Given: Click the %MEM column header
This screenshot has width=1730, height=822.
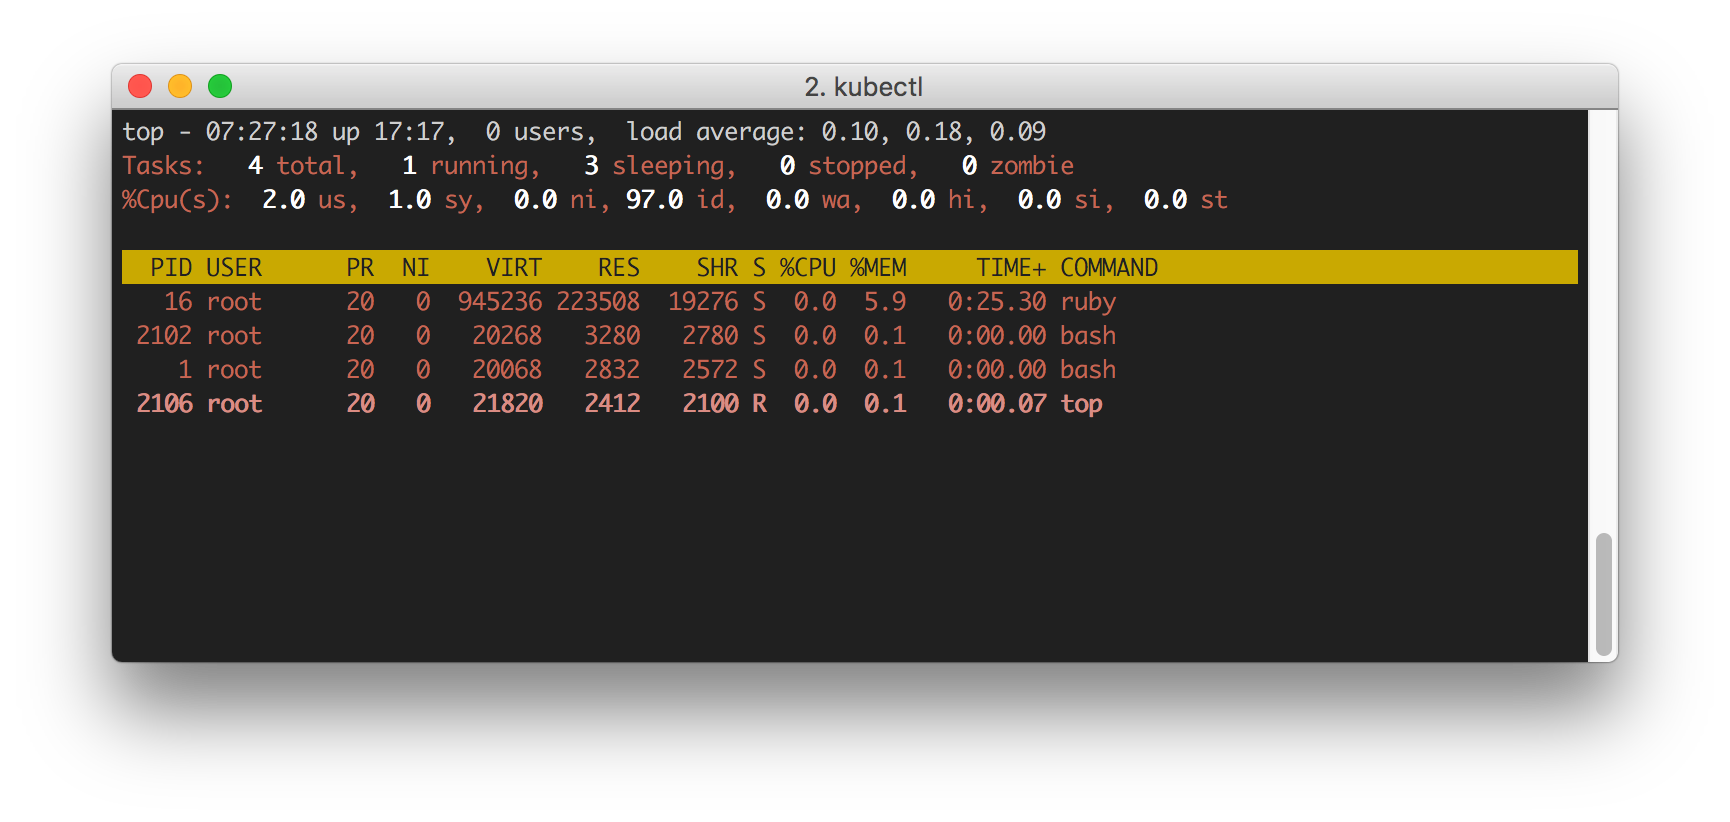Looking at the screenshot, I should point(878,268).
